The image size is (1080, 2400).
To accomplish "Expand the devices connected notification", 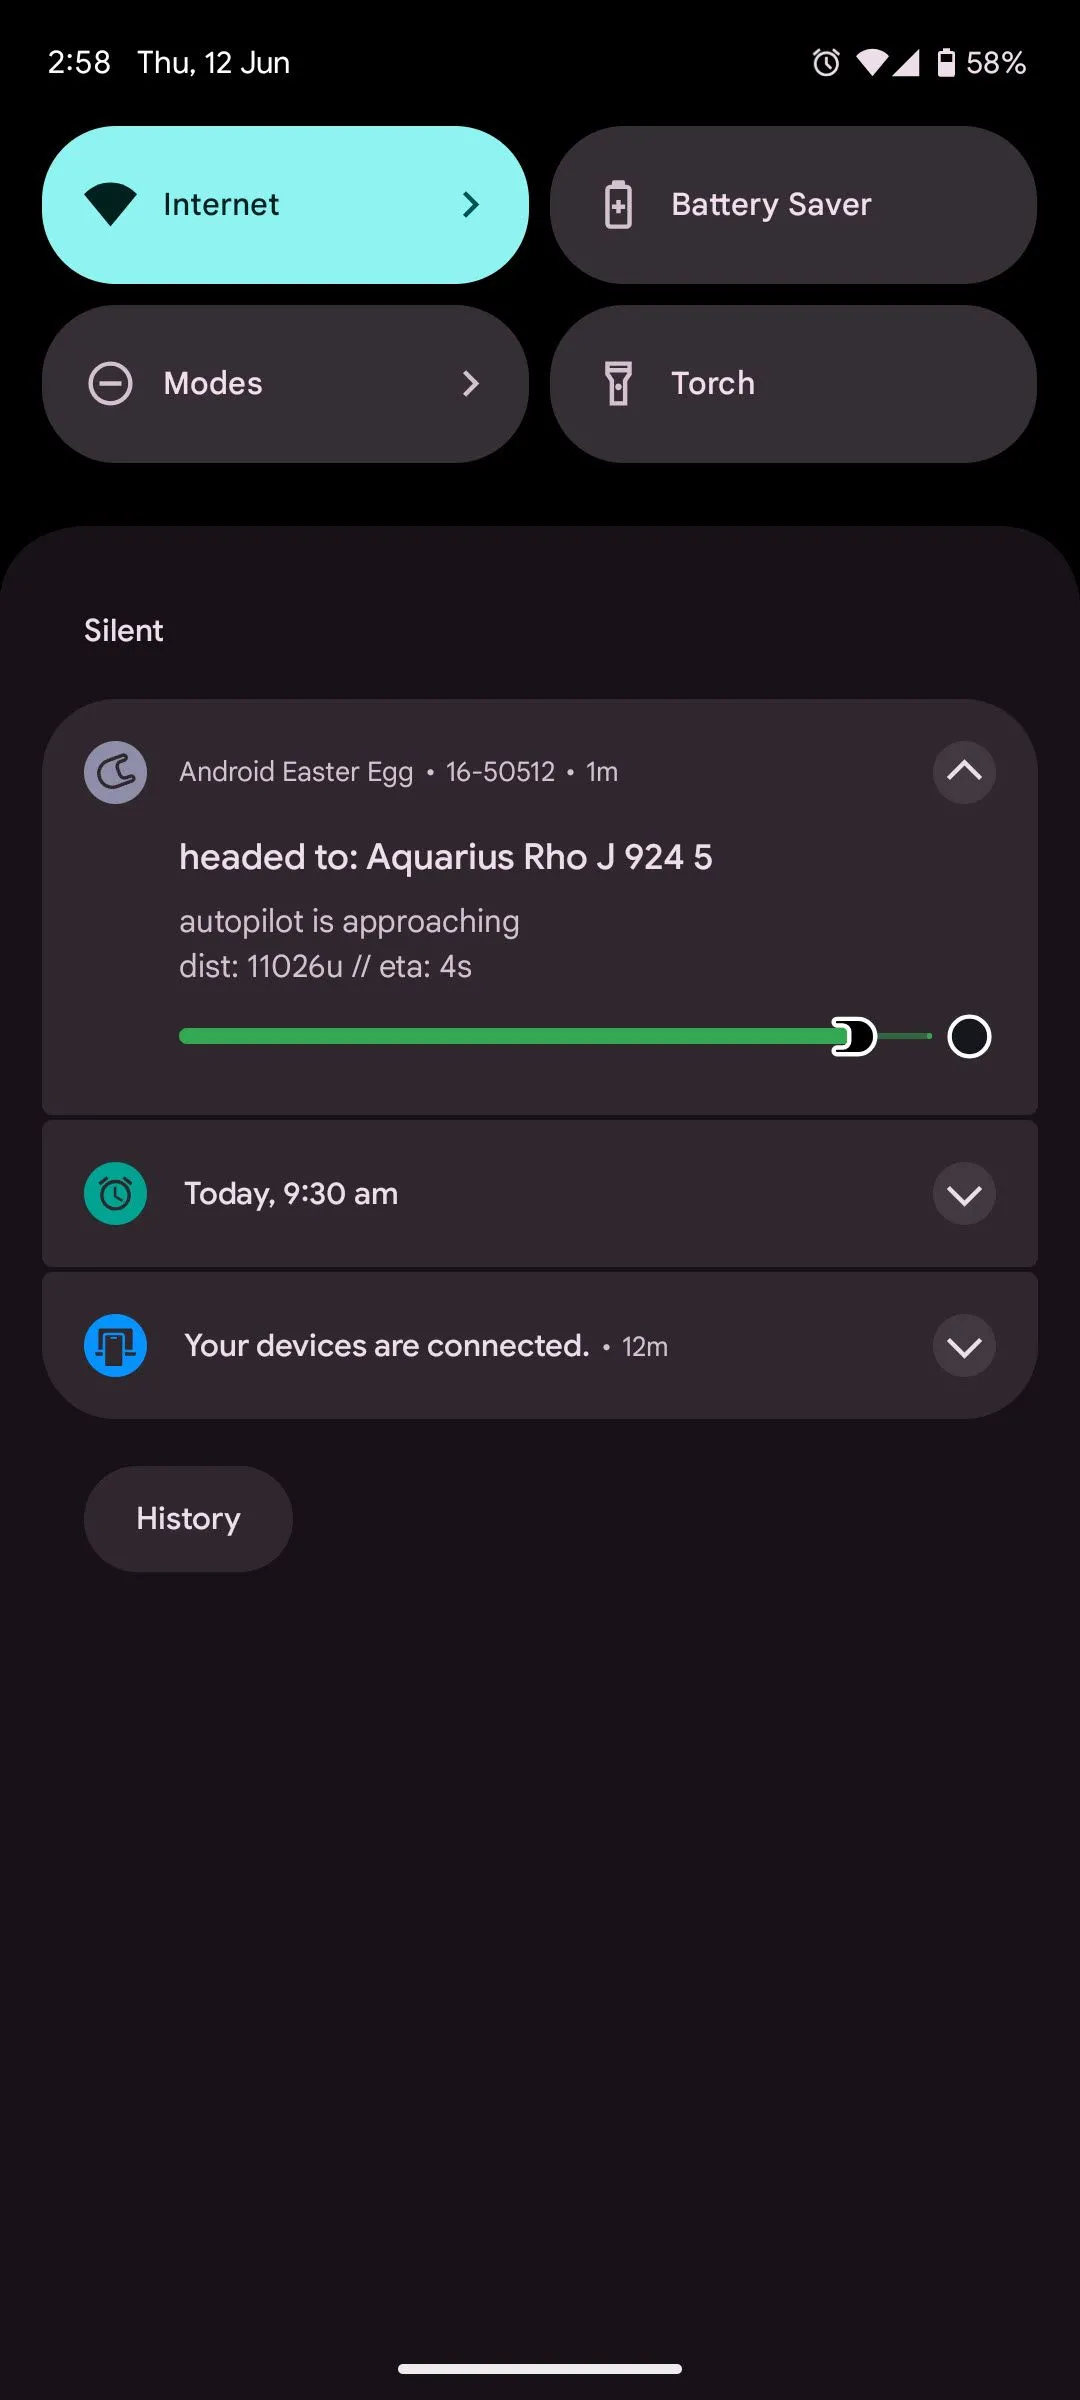I will [x=964, y=1346].
